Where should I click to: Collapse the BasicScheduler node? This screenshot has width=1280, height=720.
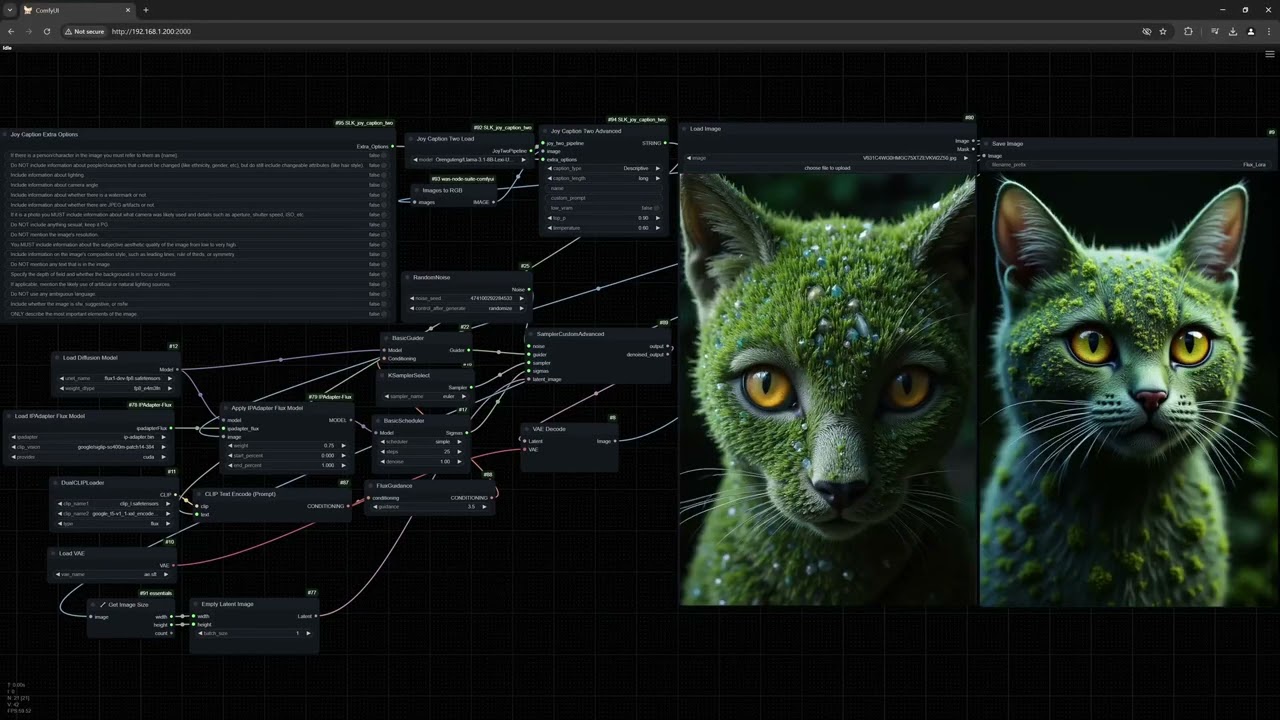tap(378, 420)
